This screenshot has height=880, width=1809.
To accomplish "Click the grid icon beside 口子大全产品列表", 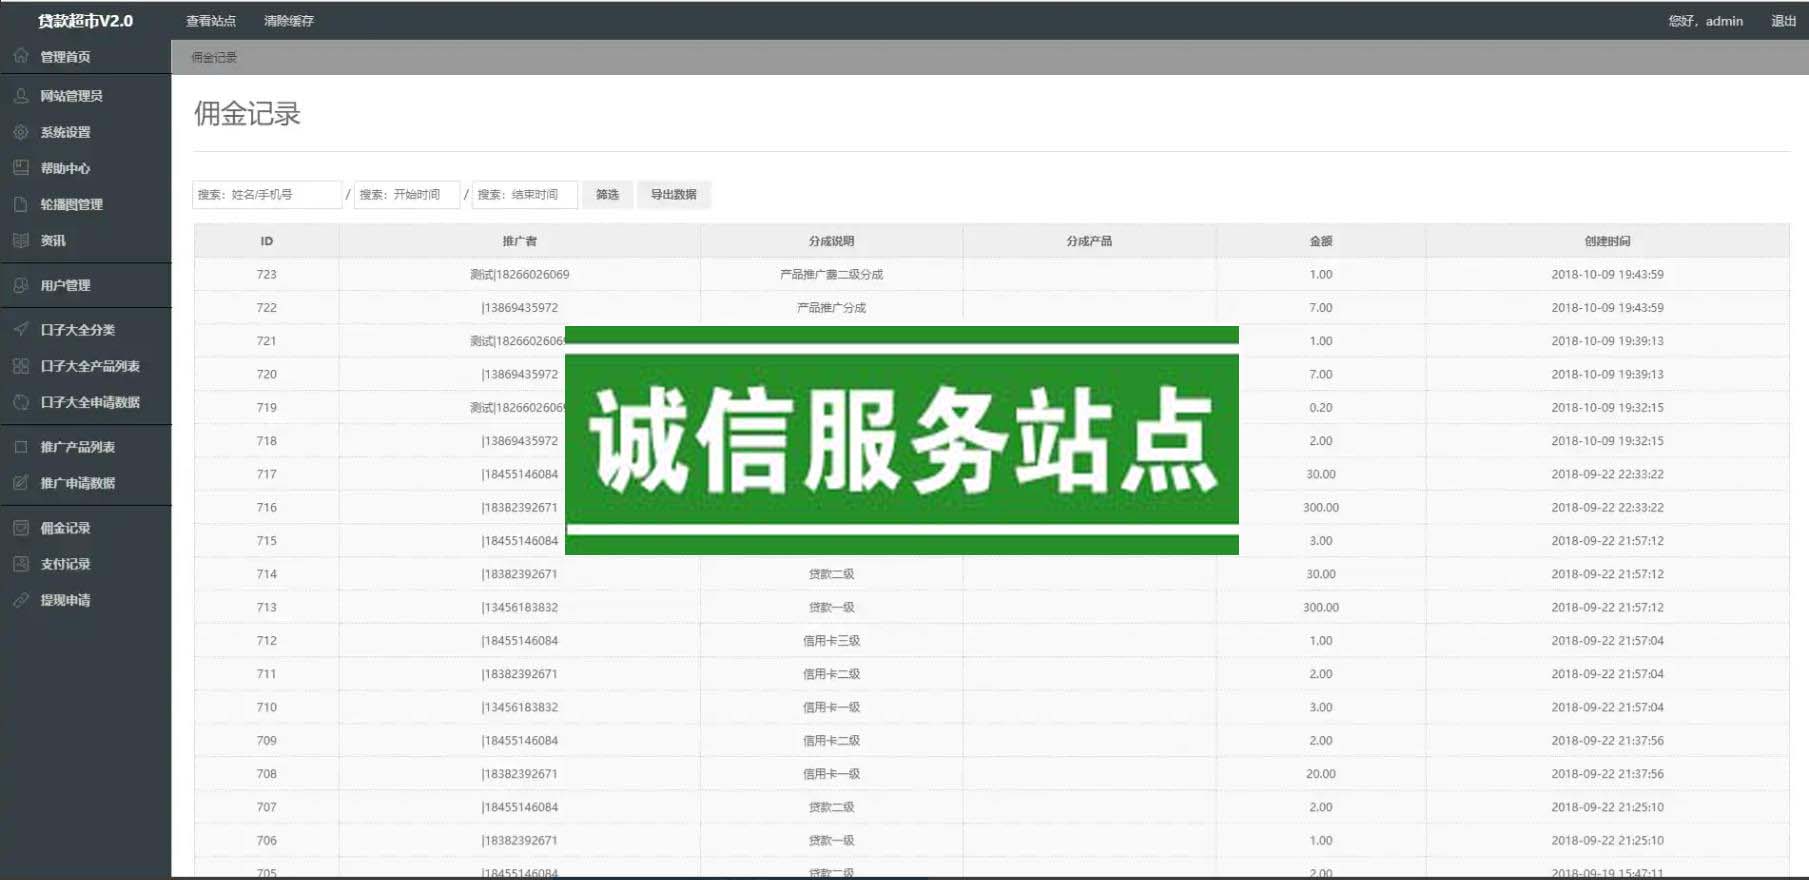I will click(x=21, y=366).
